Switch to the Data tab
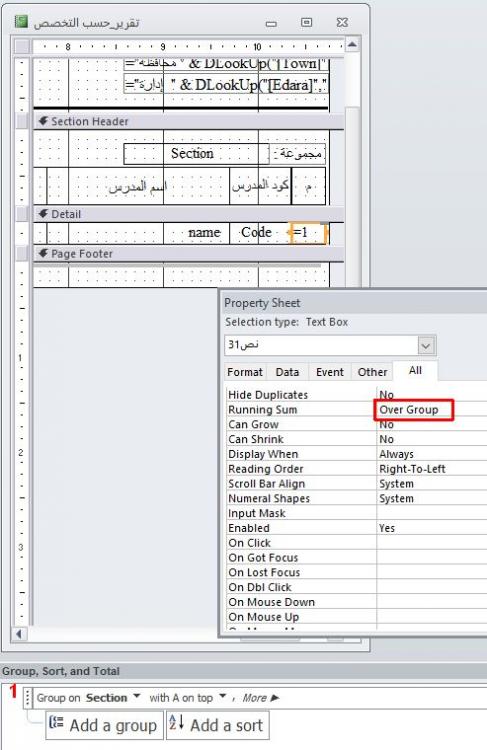Image resolution: width=487 pixels, height=750 pixels. [x=287, y=372]
